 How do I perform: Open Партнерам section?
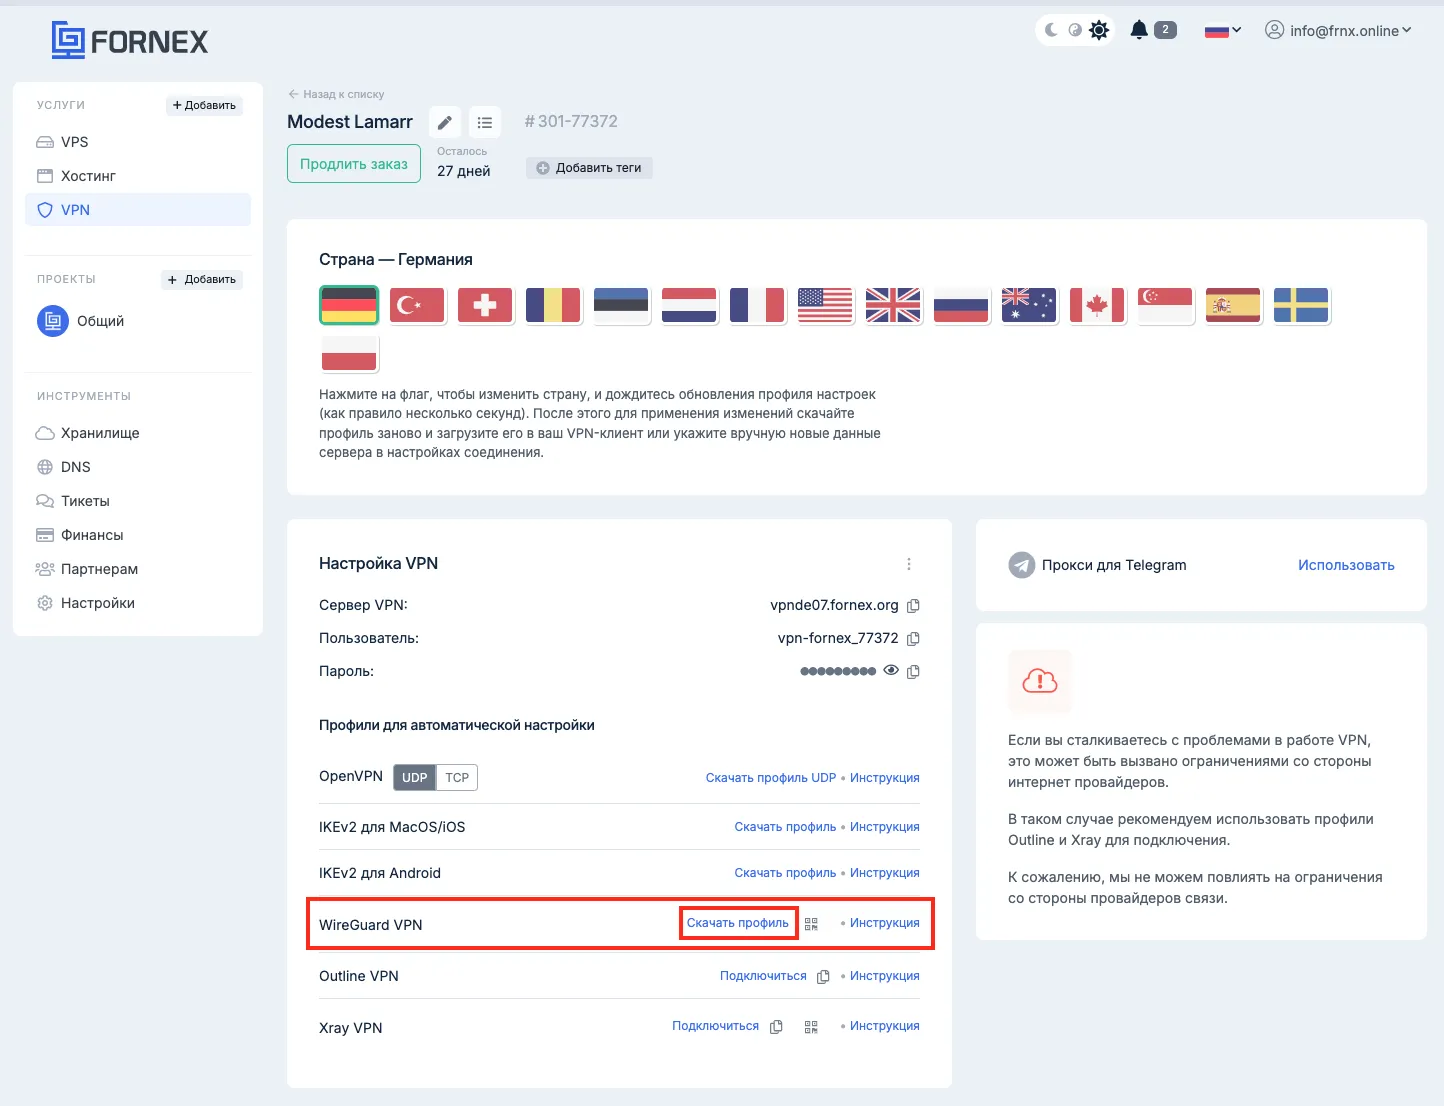click(138, 569)
